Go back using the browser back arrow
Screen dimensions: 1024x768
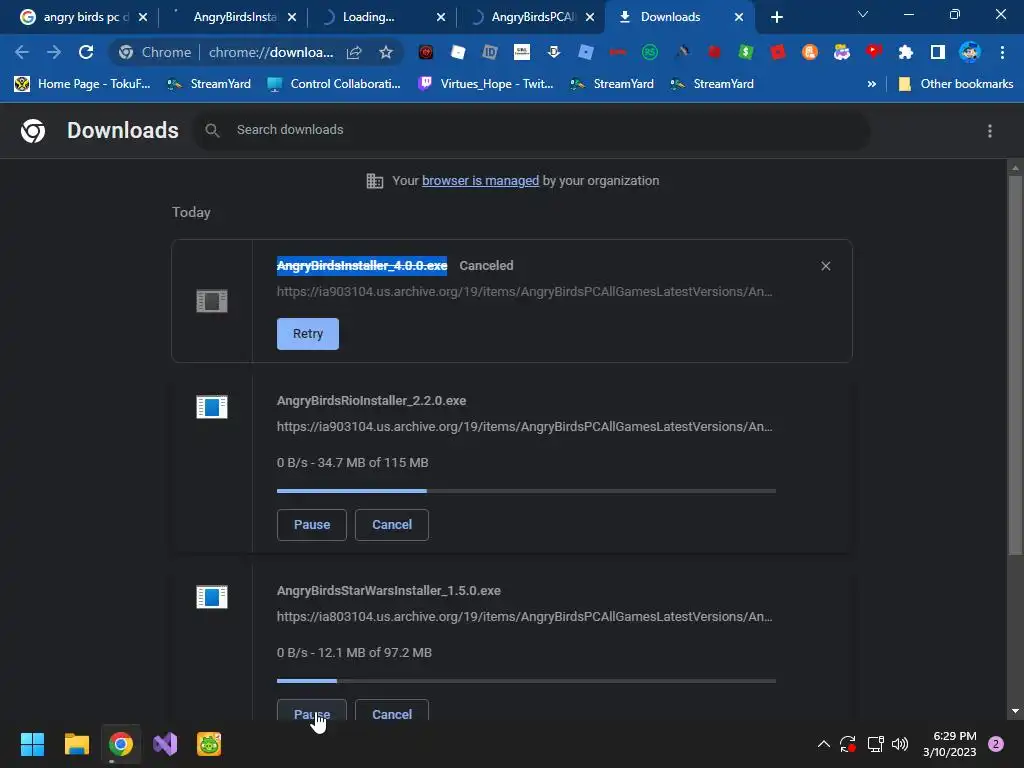pos(22,52)
